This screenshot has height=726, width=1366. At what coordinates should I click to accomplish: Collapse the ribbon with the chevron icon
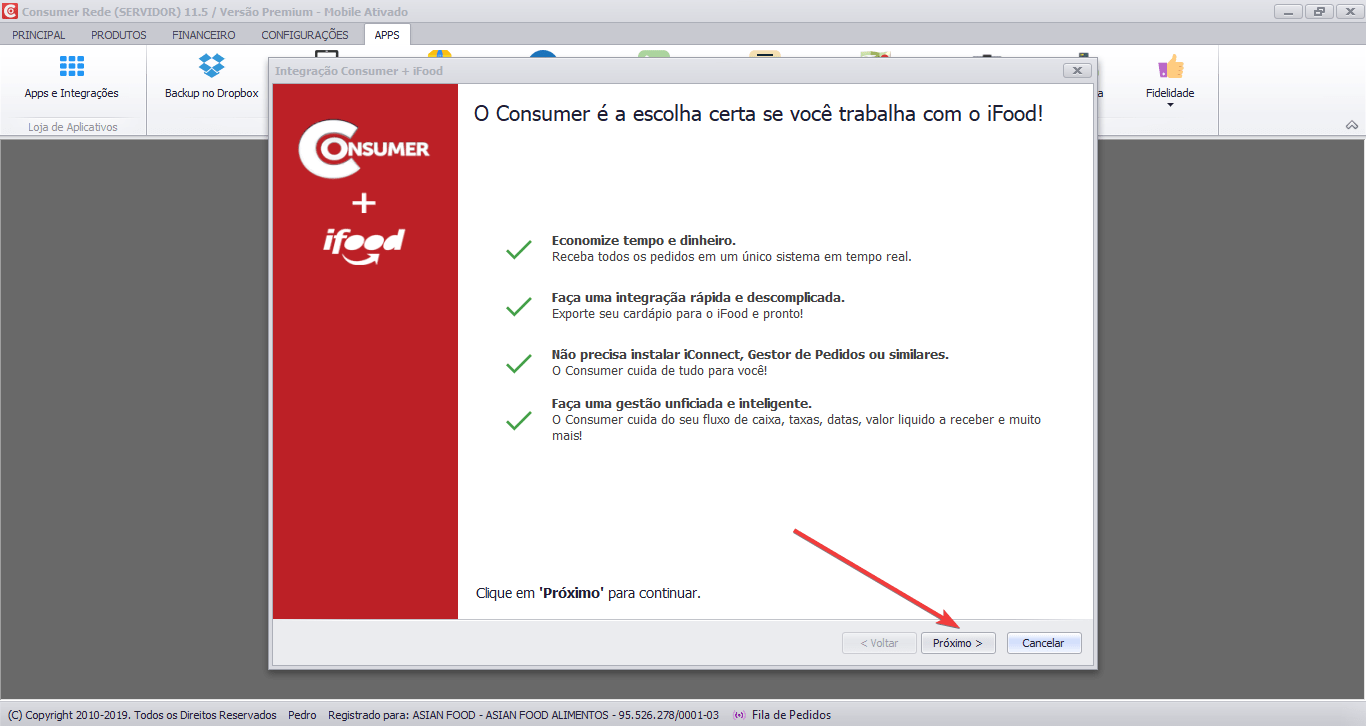pos(1351,125)
